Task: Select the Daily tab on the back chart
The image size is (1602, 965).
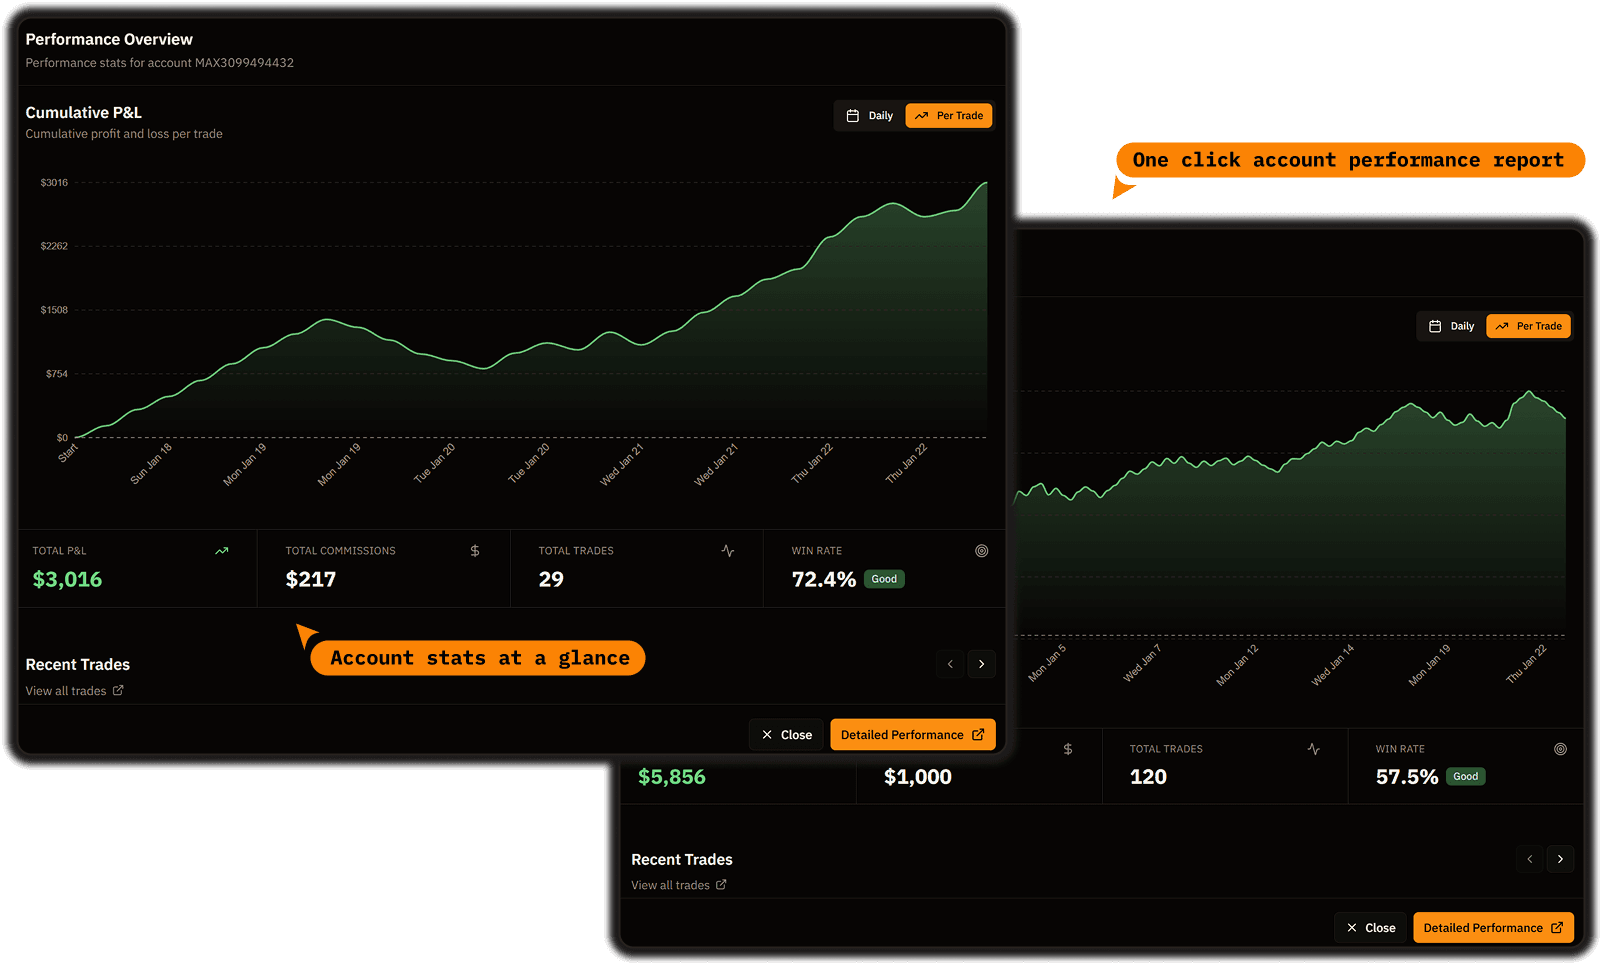Action: (x=1450, y=326)
